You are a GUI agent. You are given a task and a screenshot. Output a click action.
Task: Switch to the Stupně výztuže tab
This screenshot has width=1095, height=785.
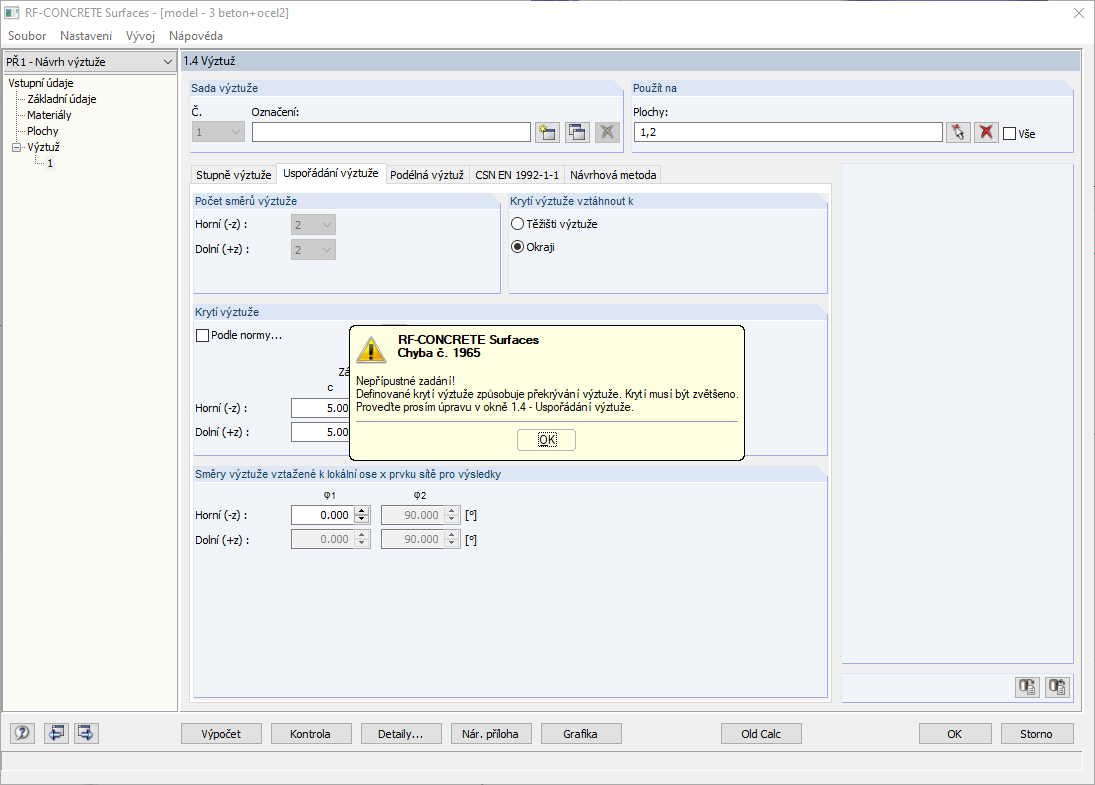(233, 175)
